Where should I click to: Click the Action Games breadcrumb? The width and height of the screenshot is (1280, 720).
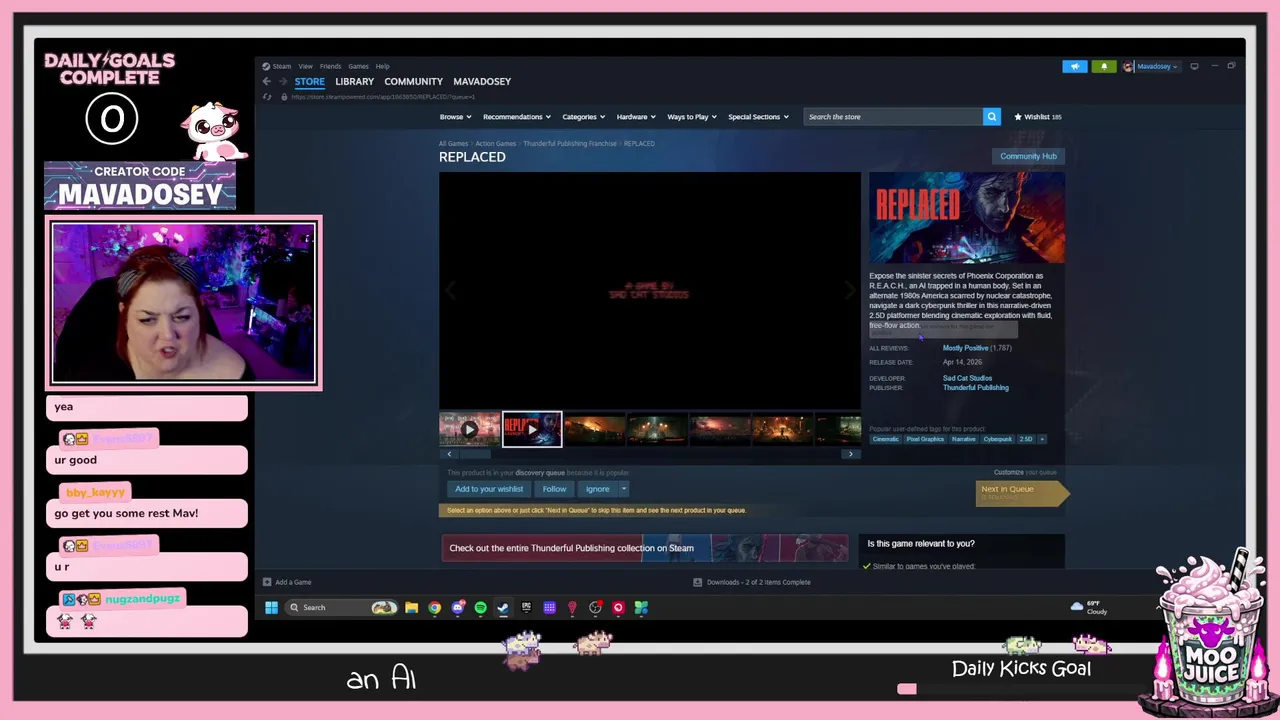pos(495,144)
